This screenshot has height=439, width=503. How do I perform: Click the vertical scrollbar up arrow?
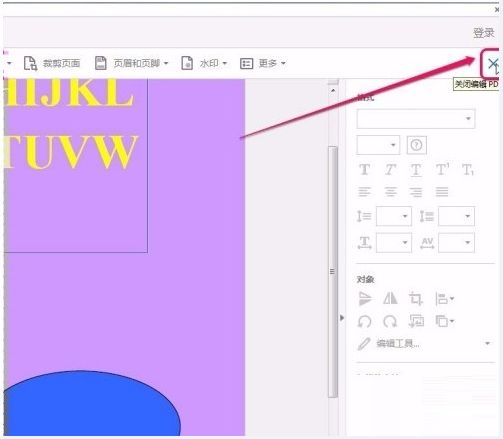(x=333, y=90)
